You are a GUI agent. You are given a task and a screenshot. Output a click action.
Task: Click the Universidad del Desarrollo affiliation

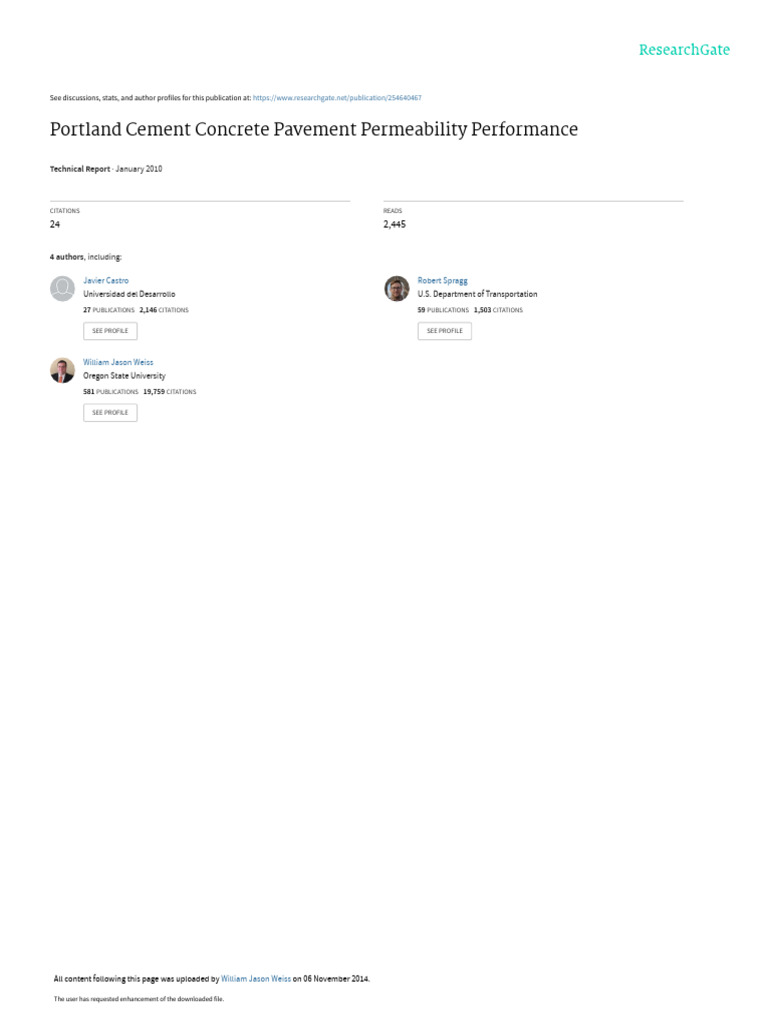129,294
